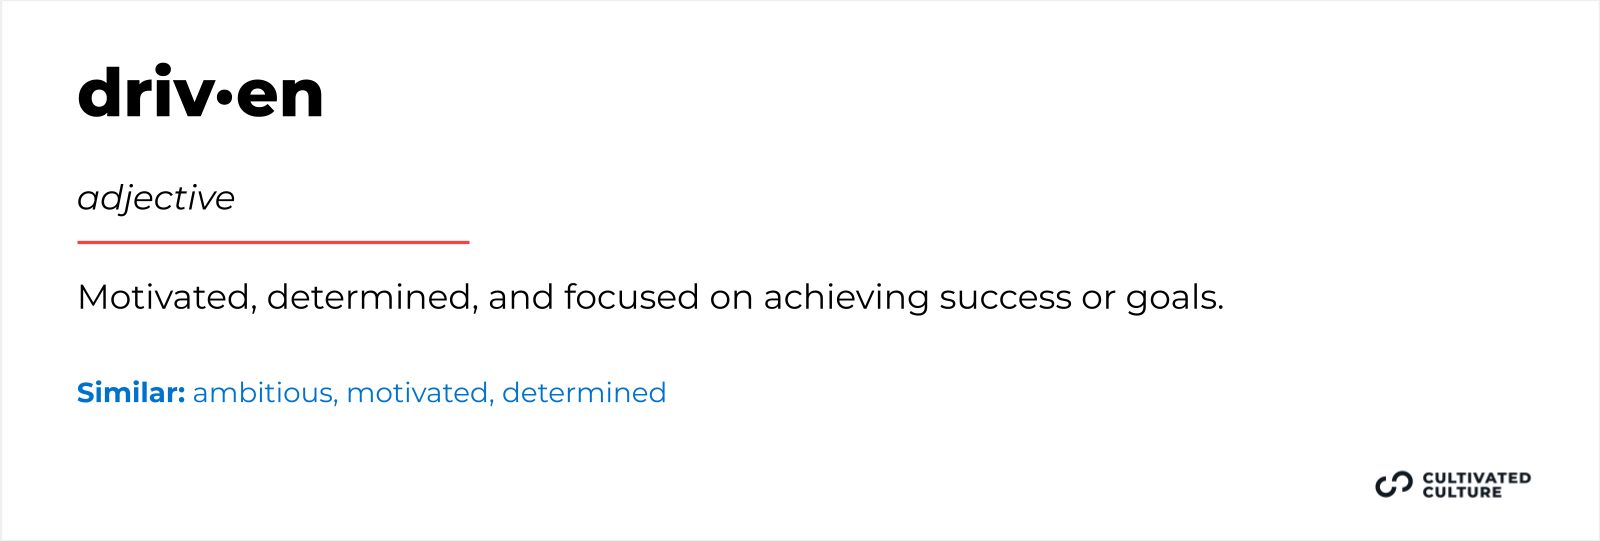The height and width of the screenshot is (541, 1600).
Task: Click the 'CULTURE' word in the logo
Action: (x=1462, y=492)
